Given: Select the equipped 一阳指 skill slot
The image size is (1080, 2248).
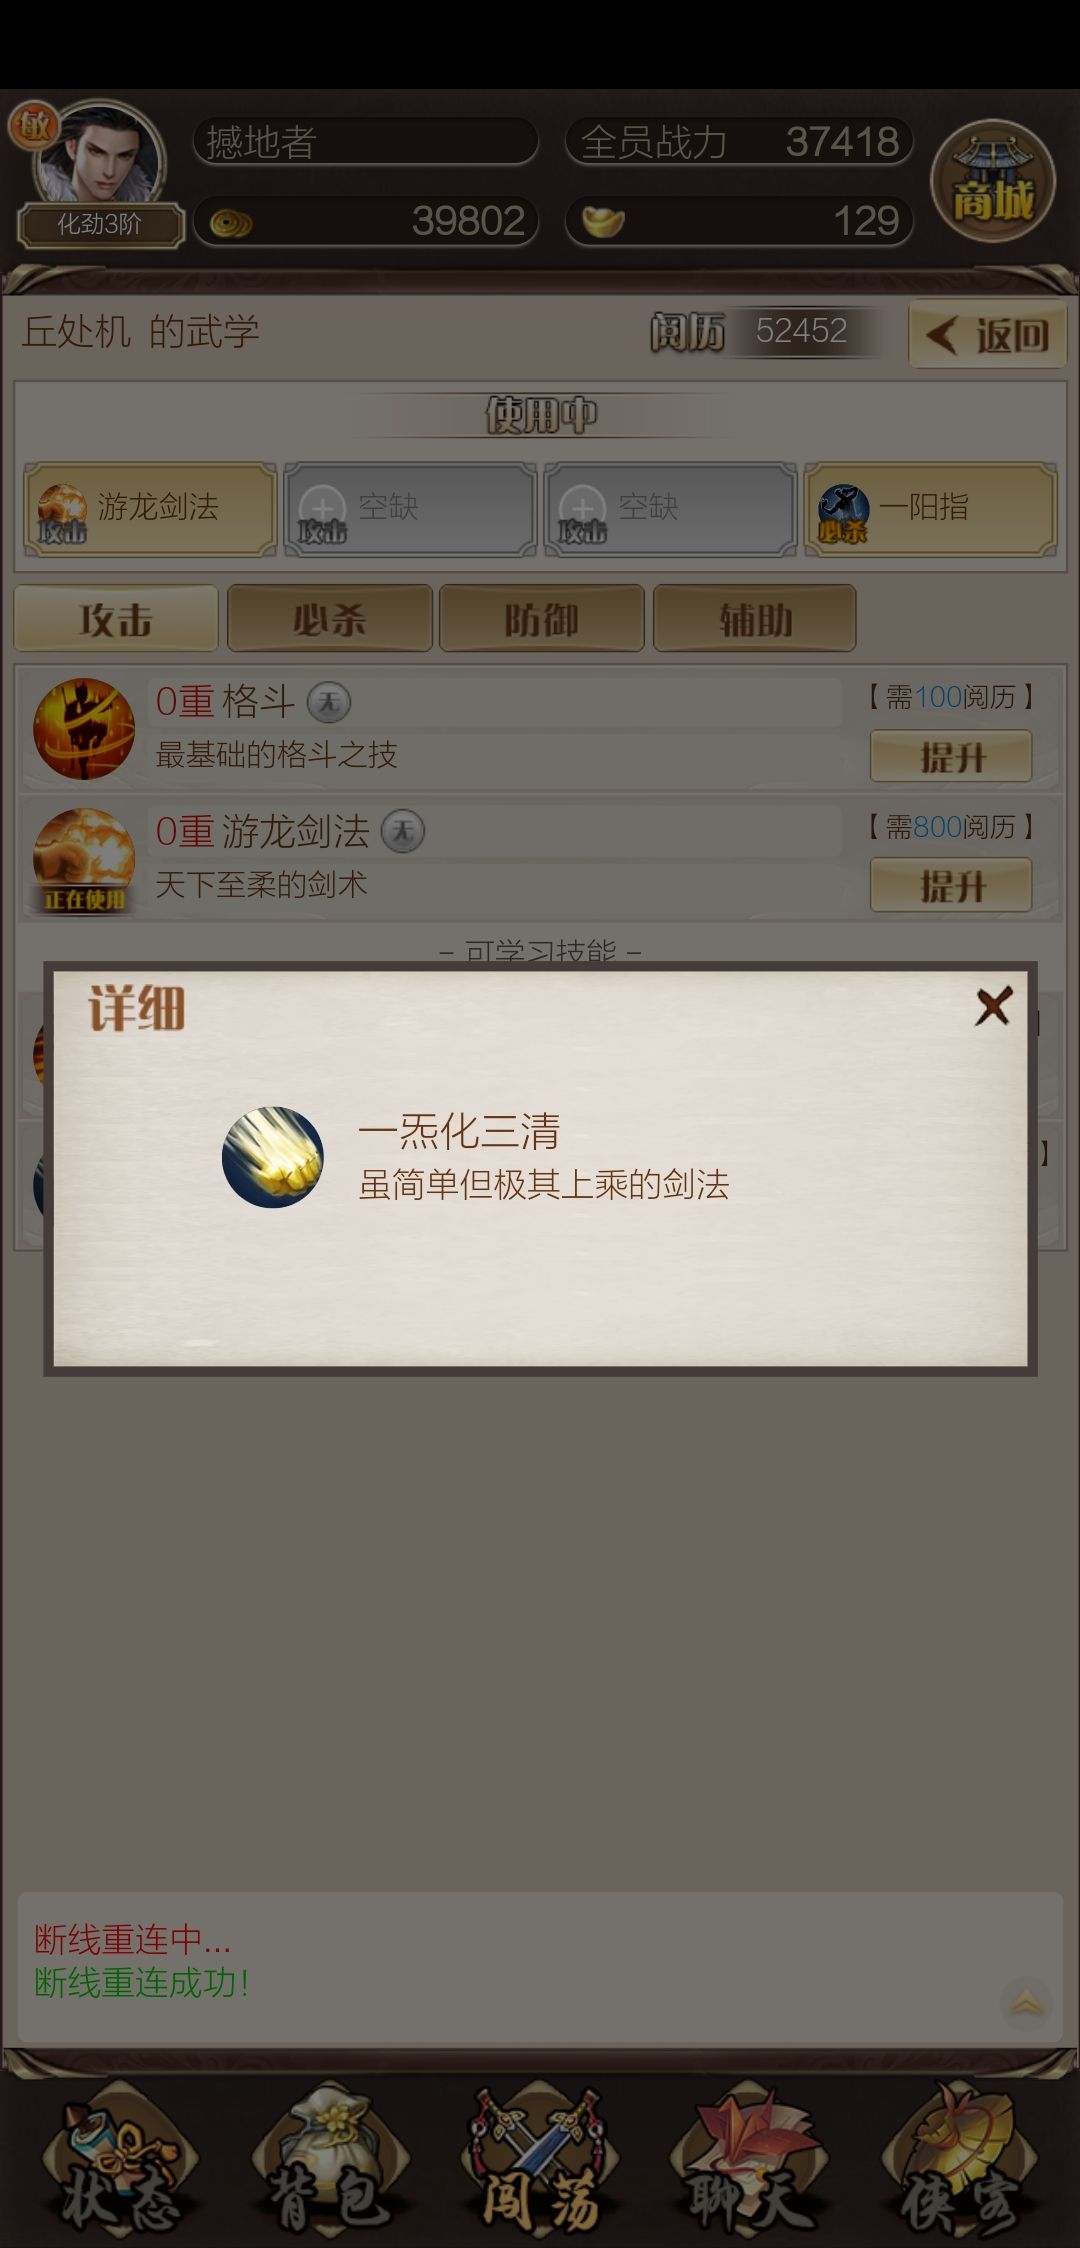Looking at the screenshot, I should 930,509.
